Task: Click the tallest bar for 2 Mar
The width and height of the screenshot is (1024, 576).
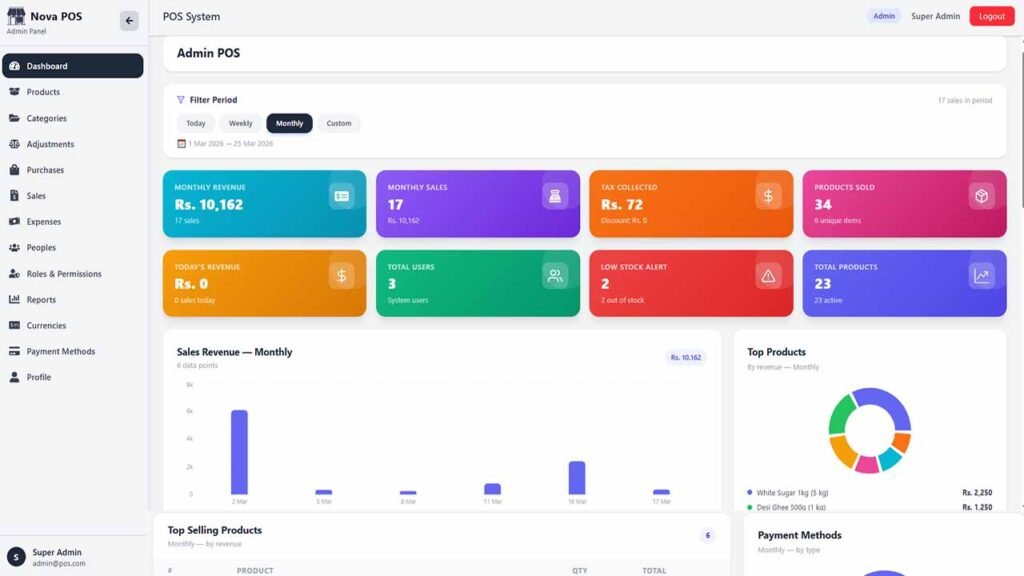Action: click(239, 452)
